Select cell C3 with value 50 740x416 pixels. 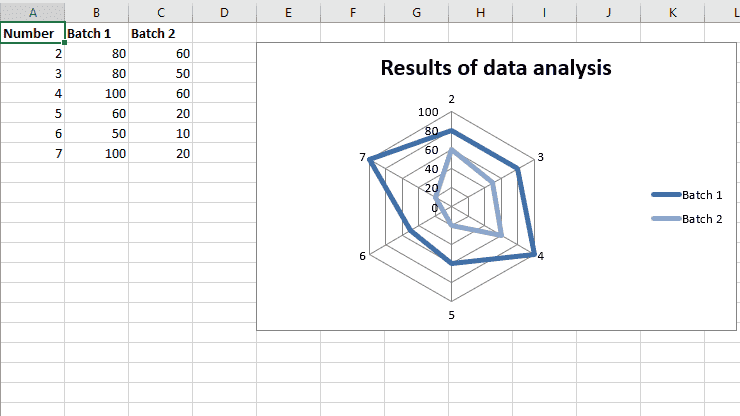pos(160,73)
